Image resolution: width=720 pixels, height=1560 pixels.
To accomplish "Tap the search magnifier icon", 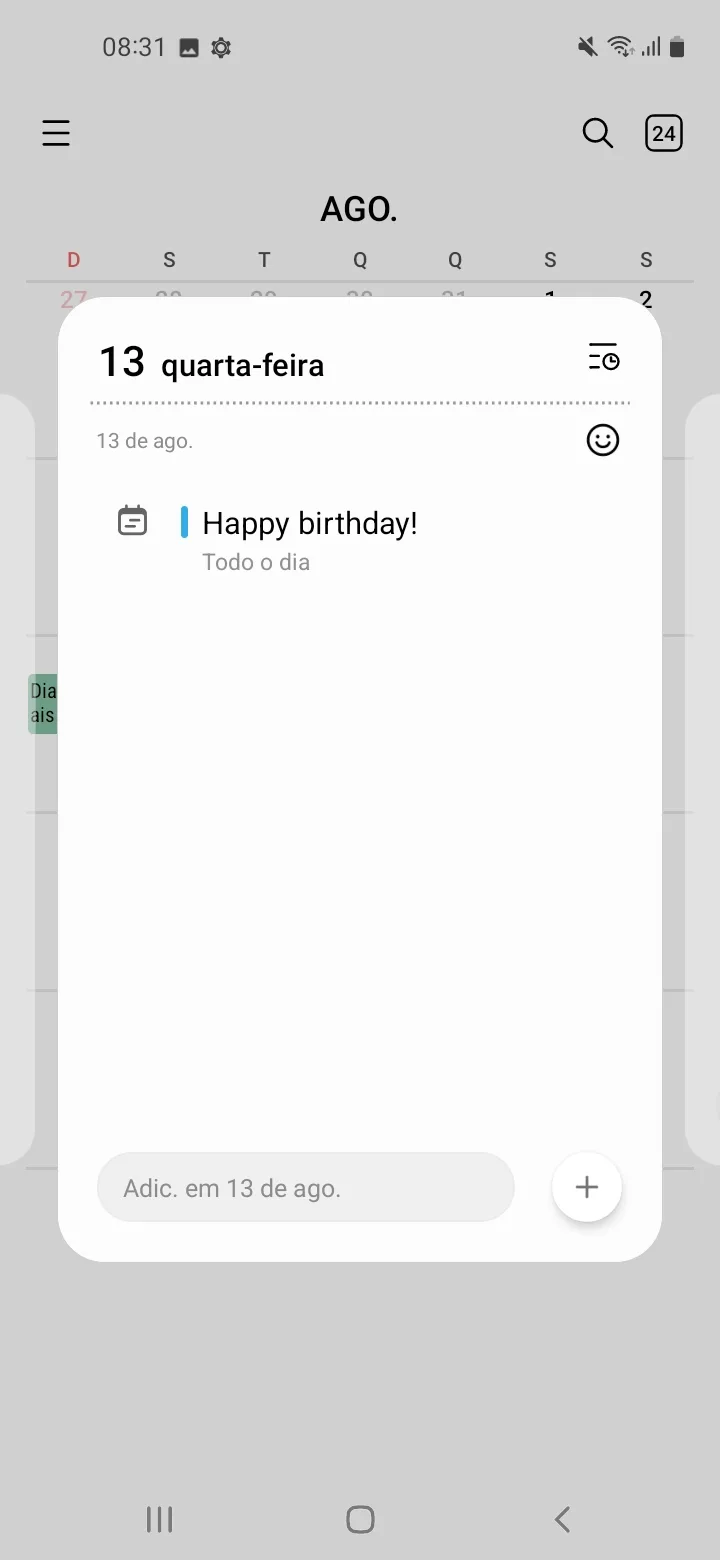I will click(x=597, y=133).
